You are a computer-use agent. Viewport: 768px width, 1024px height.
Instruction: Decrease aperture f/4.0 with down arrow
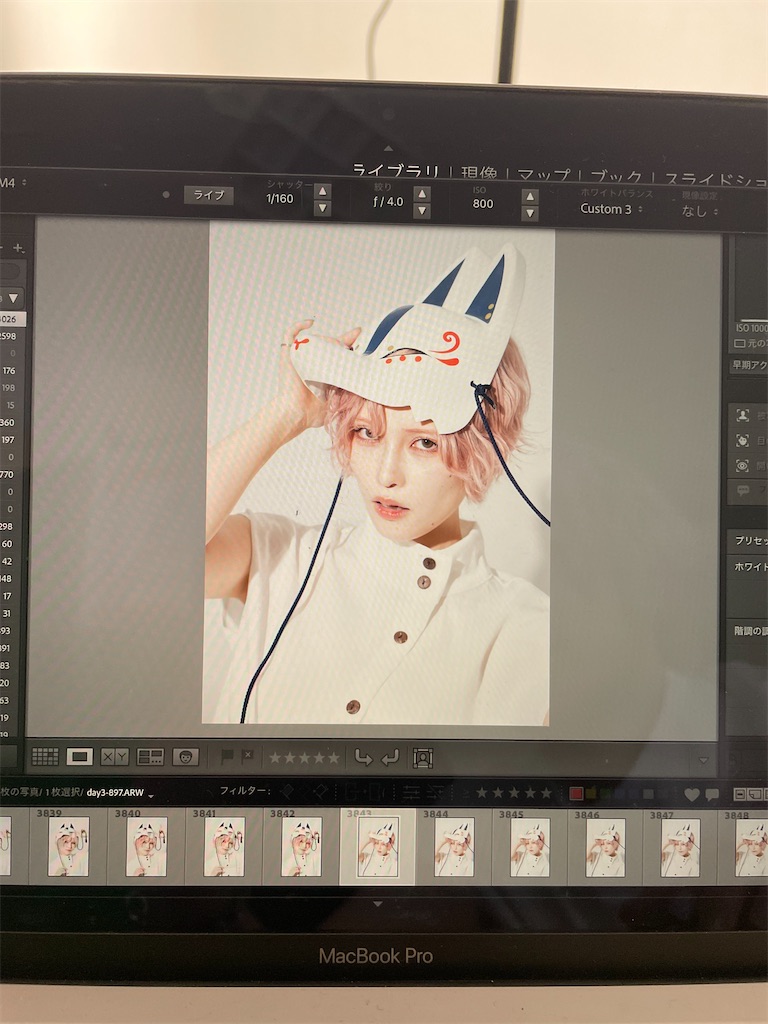click(x=422, y=210)
